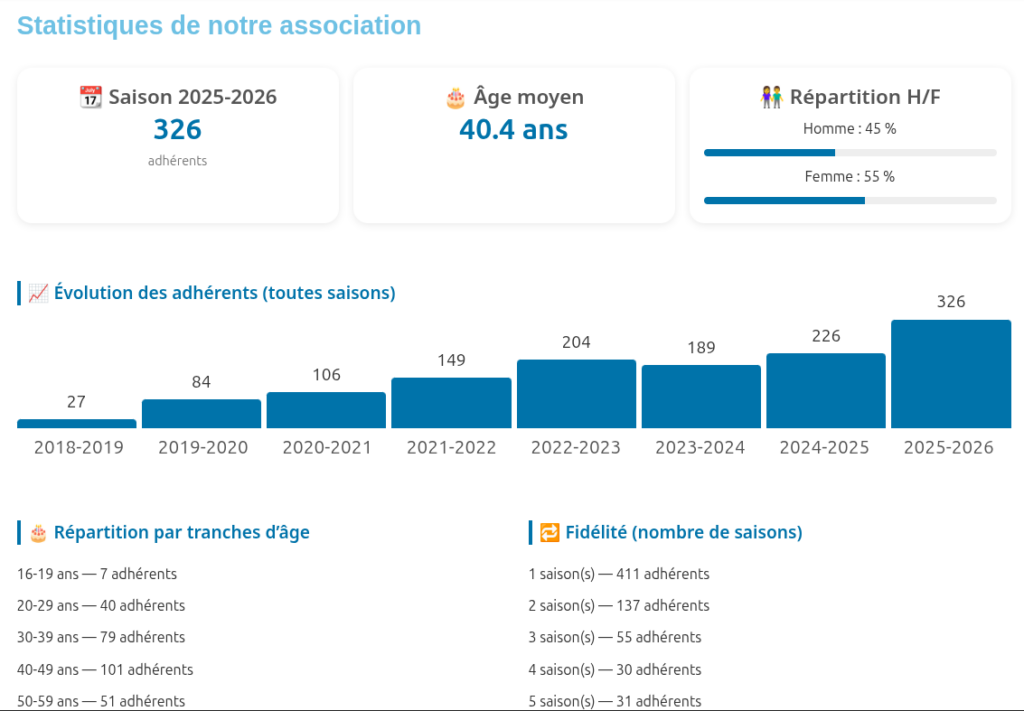
Task: Select the 40-49 ans age row
Action: coord(105,669)
